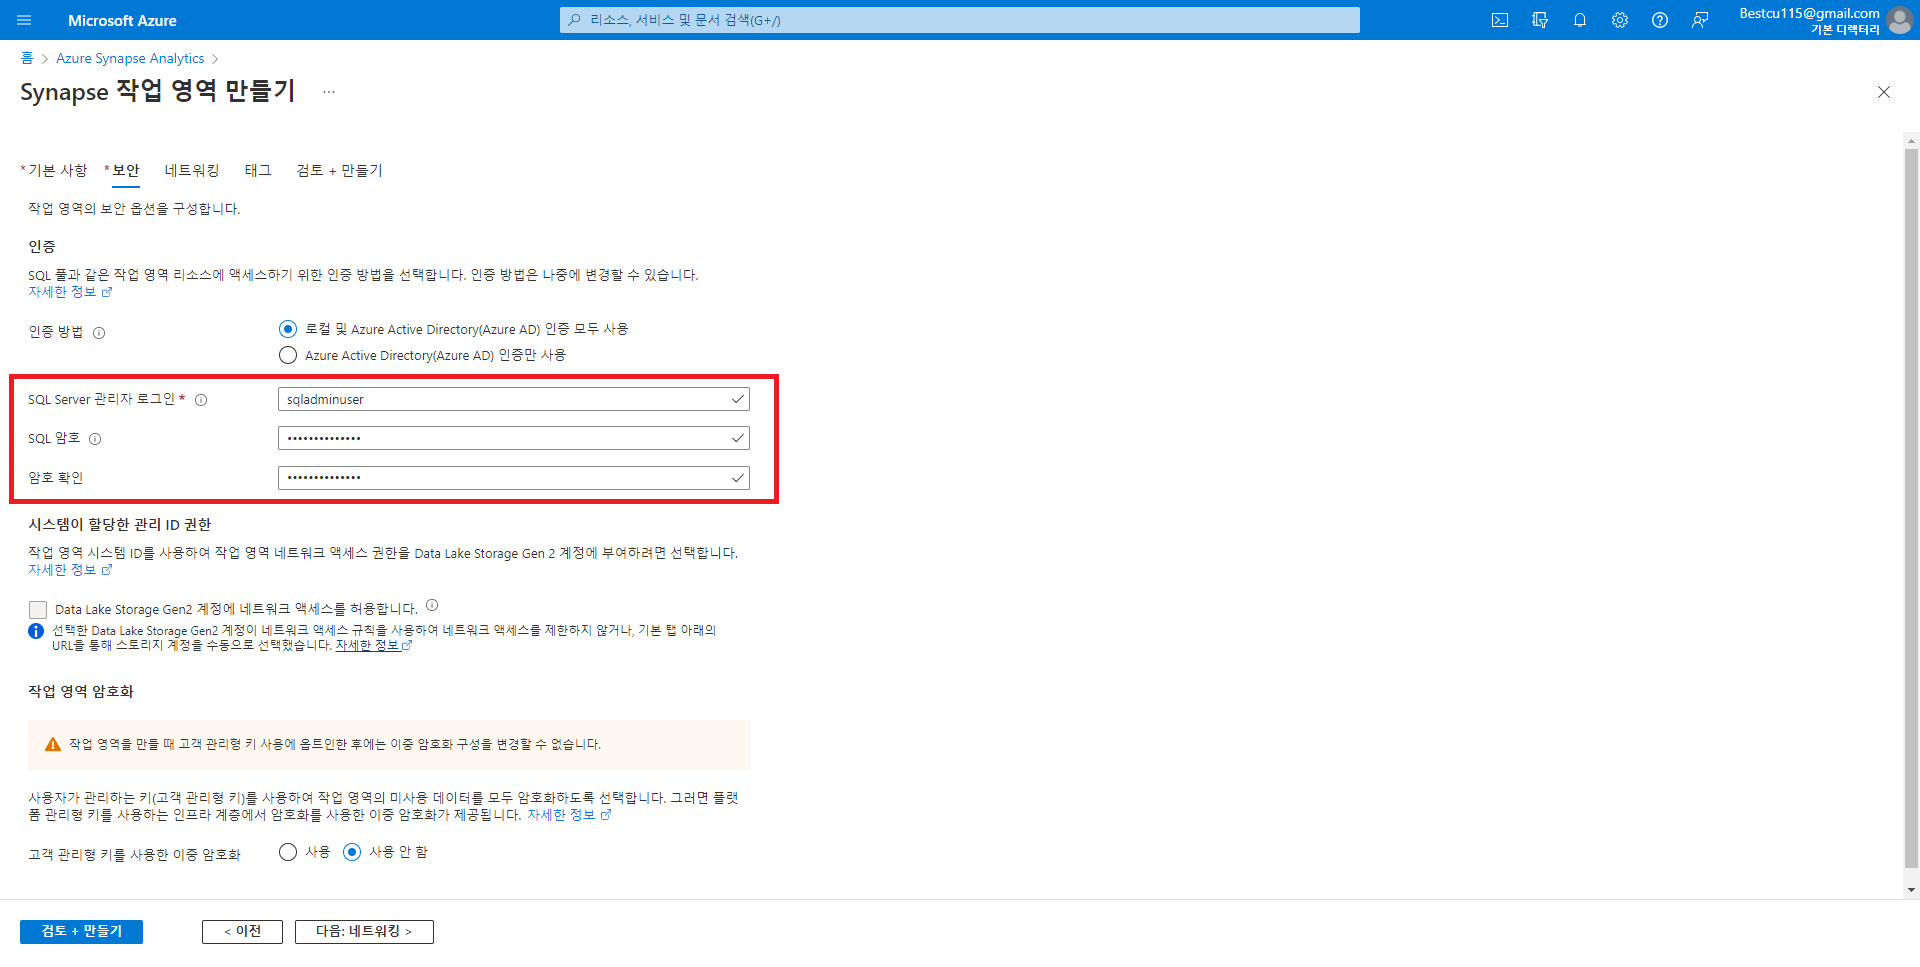Image resolution: width=1920 pixels, height=967 pixels.
Task: Click the 작업 영역 암호화 heading
Action: coord(81,692)
